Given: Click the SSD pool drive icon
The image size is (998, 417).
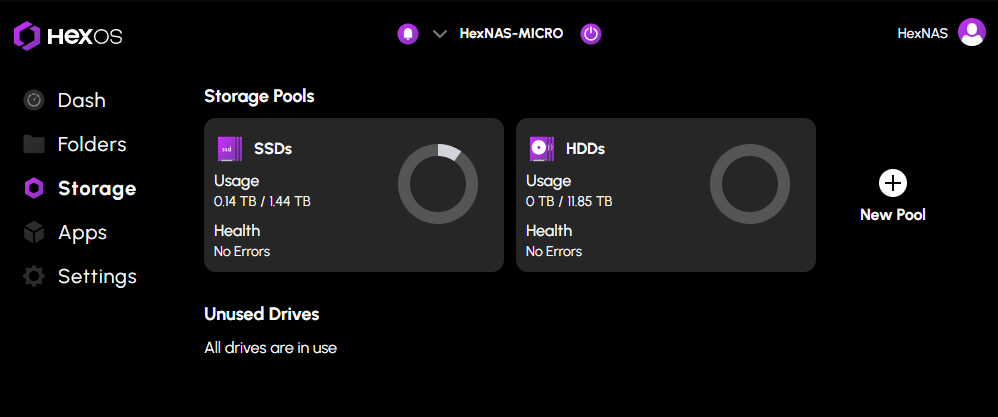Looking at the screenshot, I should click(x=230, y=149).
